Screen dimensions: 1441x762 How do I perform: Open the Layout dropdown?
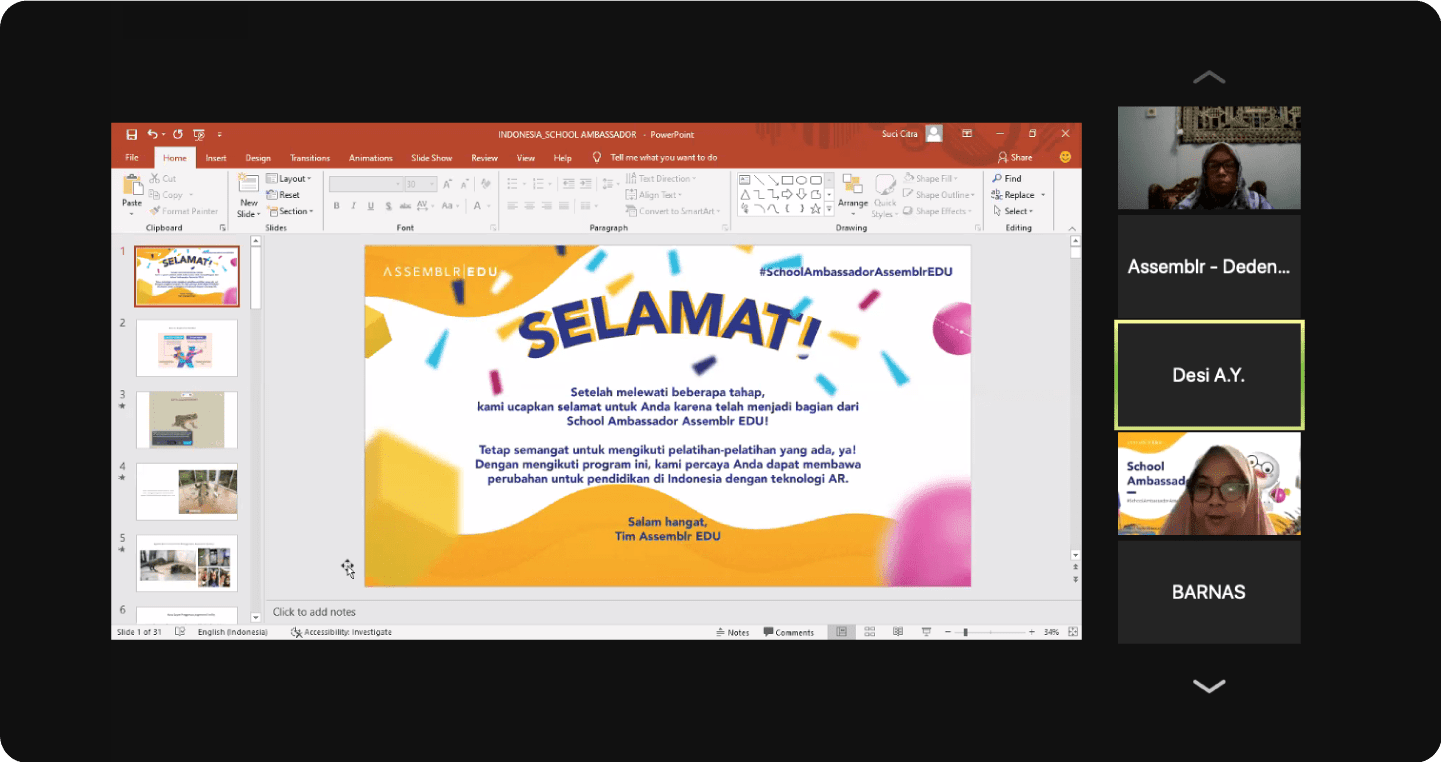(x=290, y=178)
